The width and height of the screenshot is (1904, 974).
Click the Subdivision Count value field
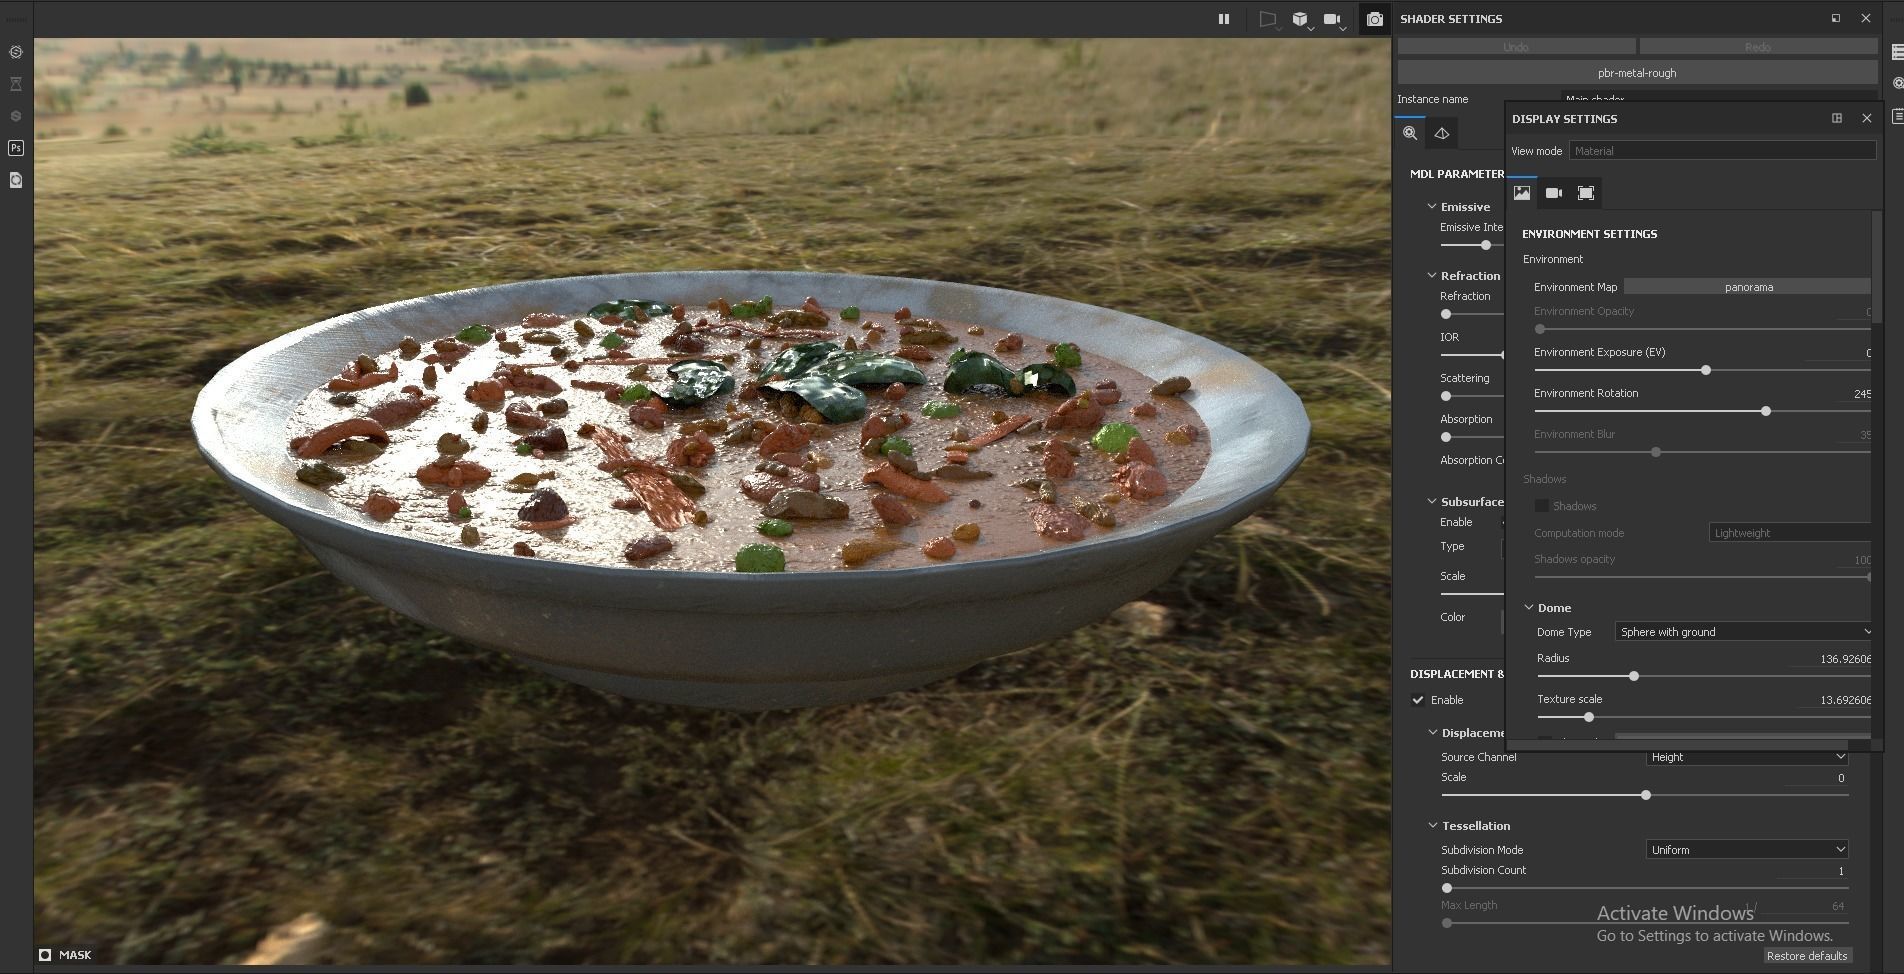pos(1812,871)
